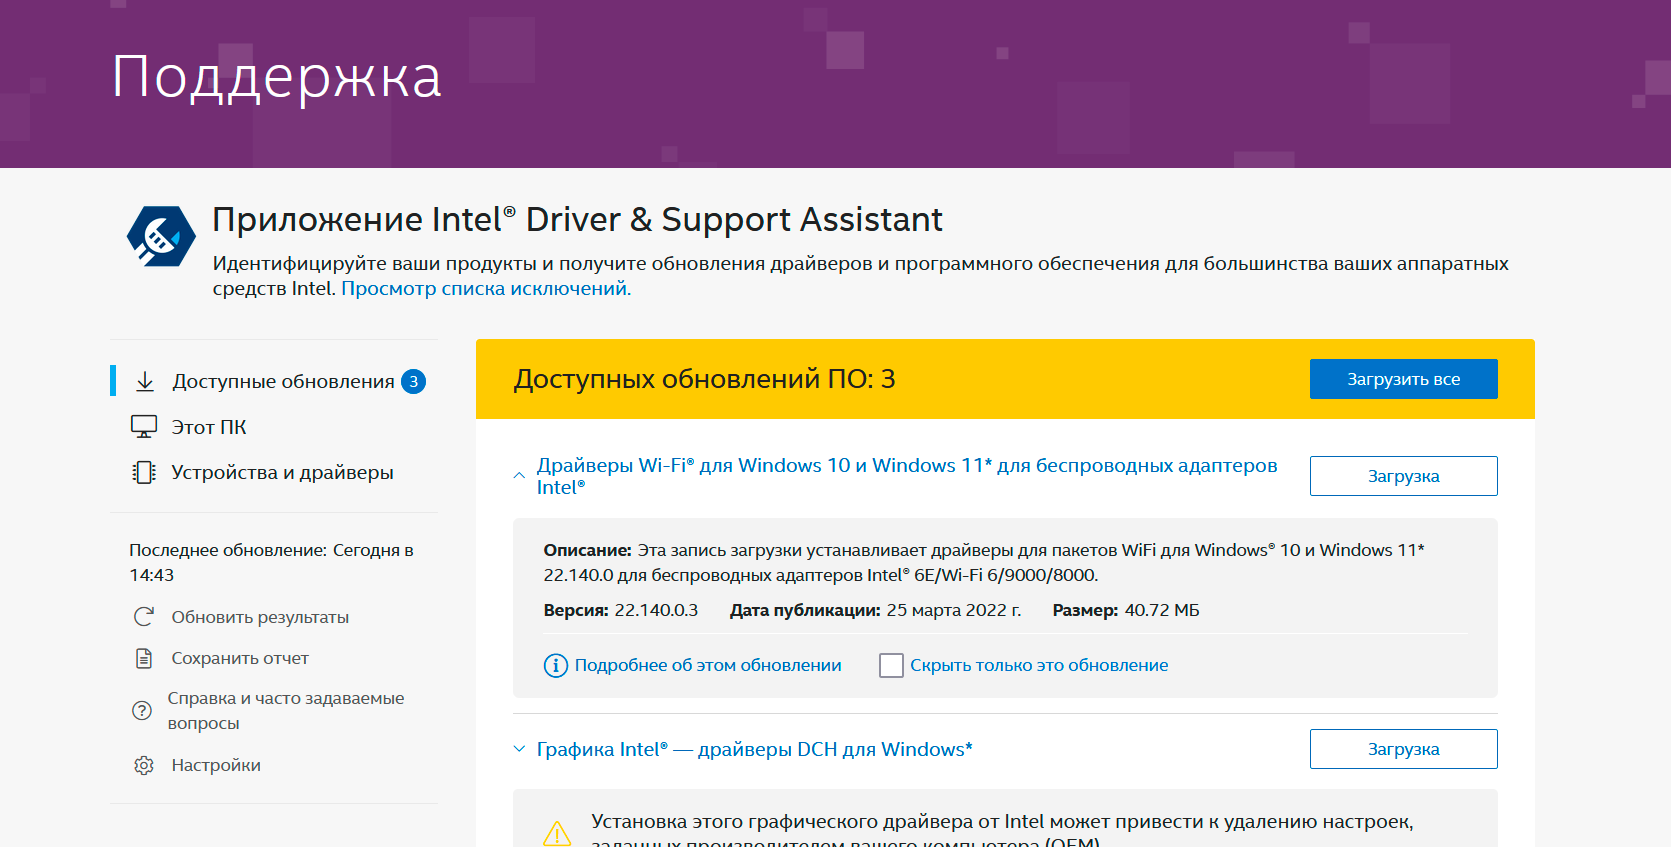This screenshot has height=847, width=1671.
Task: Tick the Скрыть только это обновление checkbox
Action: 891,665
